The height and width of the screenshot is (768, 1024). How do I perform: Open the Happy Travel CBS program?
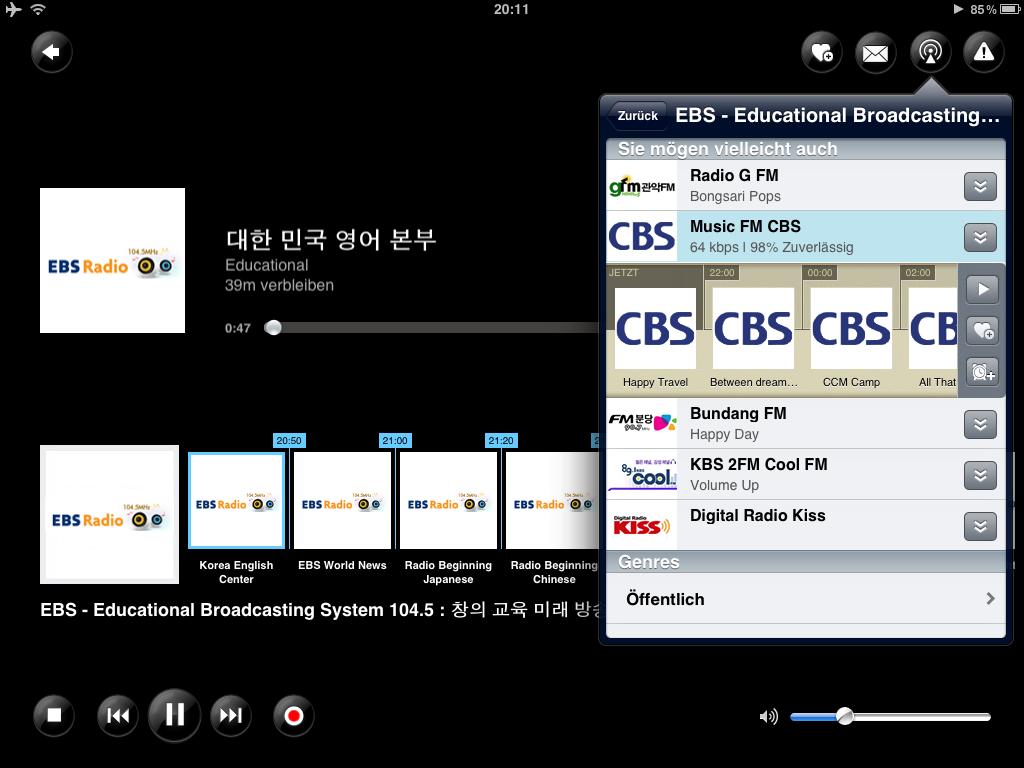click(655, 328)
